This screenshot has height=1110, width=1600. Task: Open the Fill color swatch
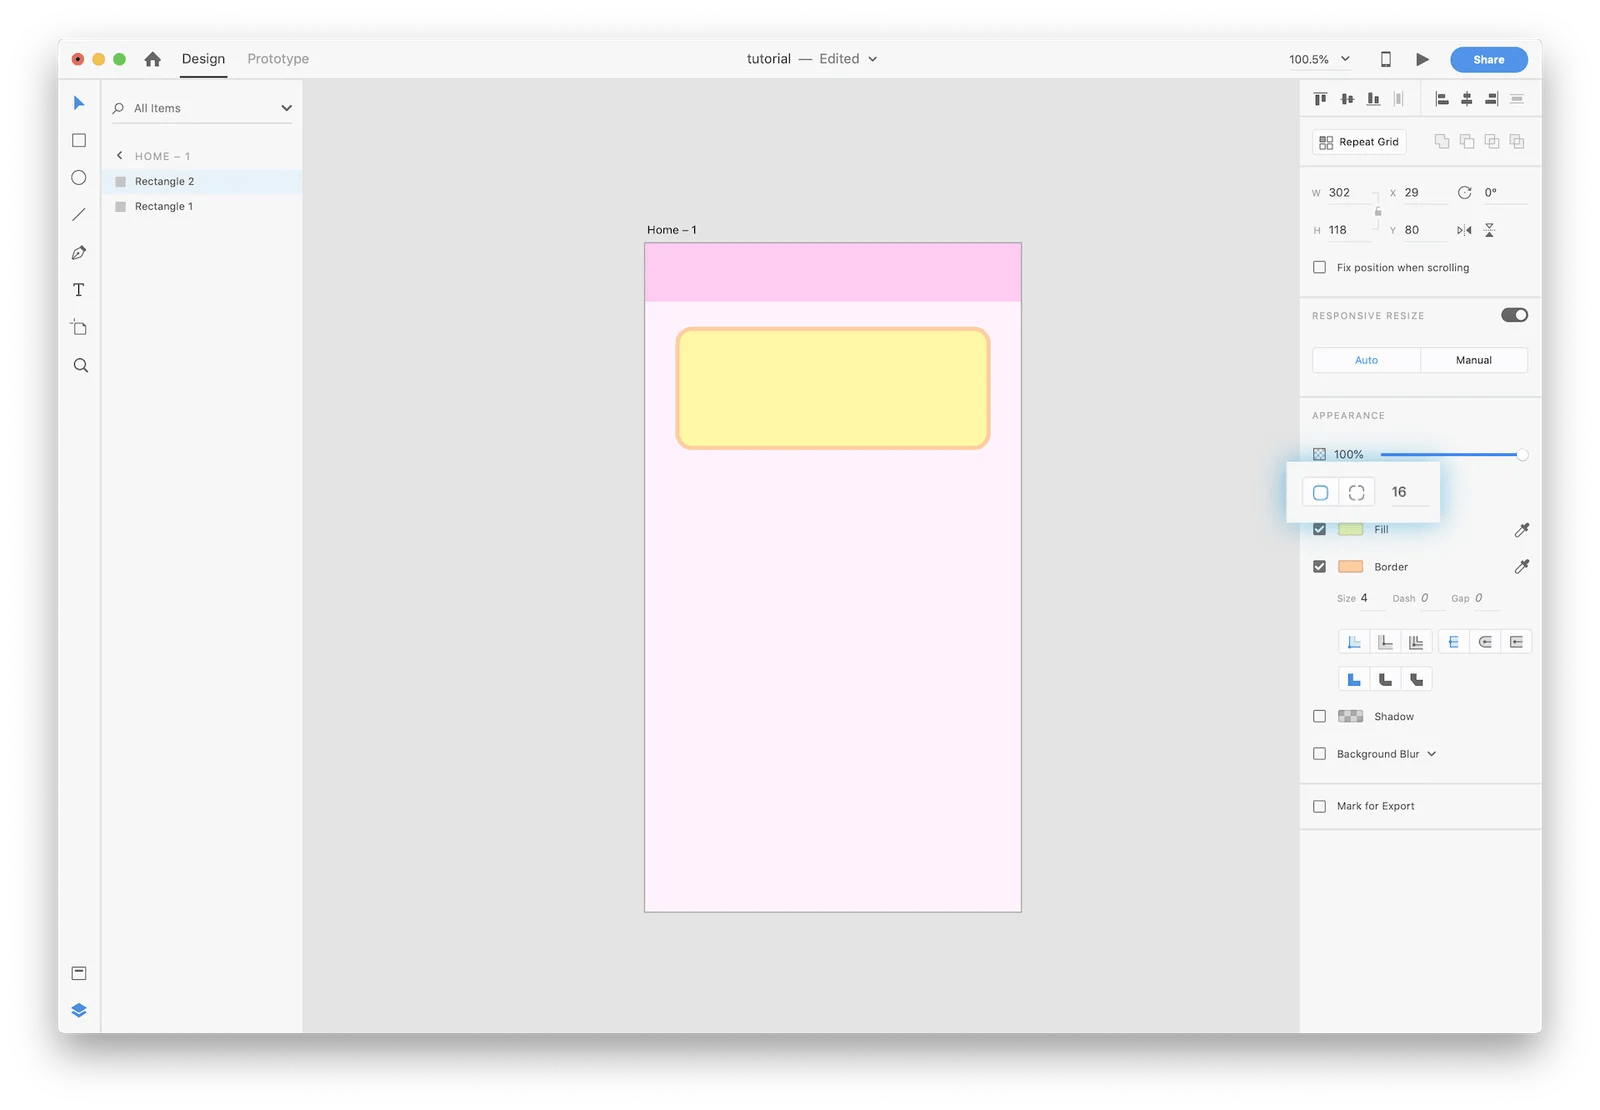pos(1351,529)
